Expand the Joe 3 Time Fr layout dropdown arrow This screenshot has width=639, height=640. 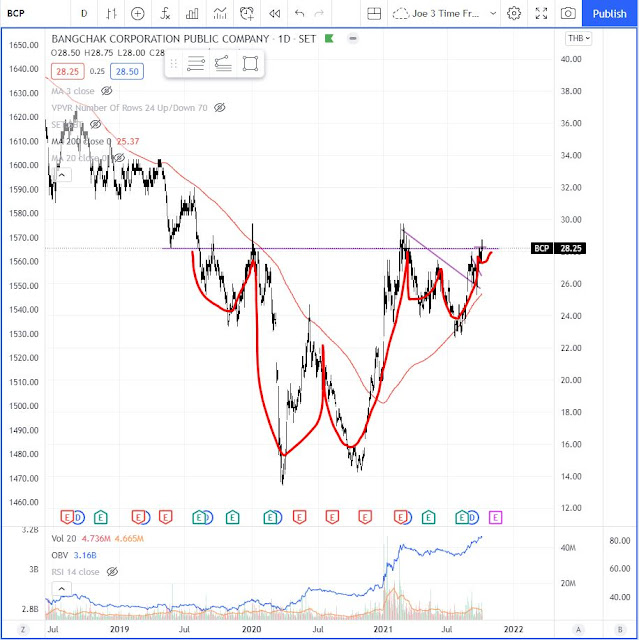click(493, 14)
